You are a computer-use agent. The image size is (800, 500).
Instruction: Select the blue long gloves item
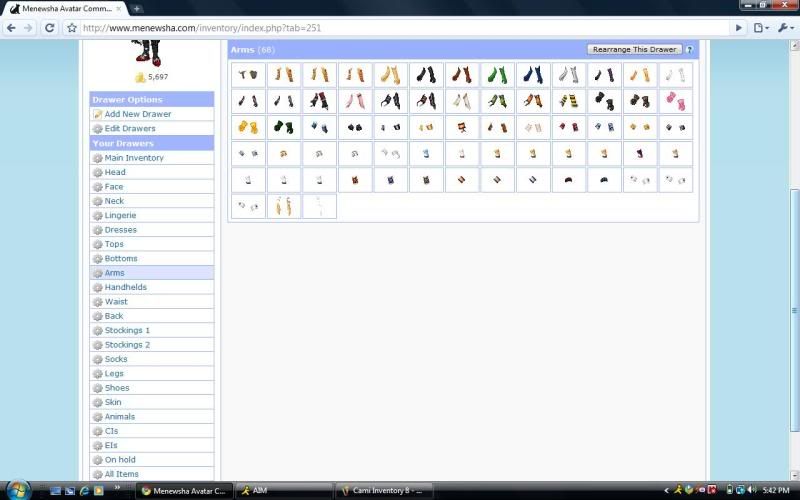pos(533,75)
